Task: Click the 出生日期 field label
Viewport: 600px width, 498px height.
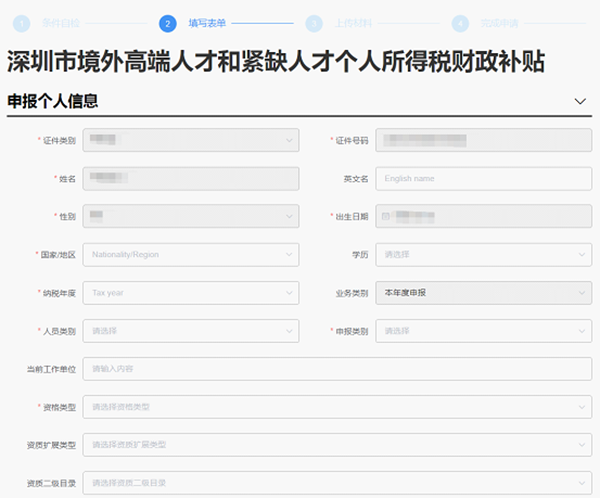Action: point(352,217)
